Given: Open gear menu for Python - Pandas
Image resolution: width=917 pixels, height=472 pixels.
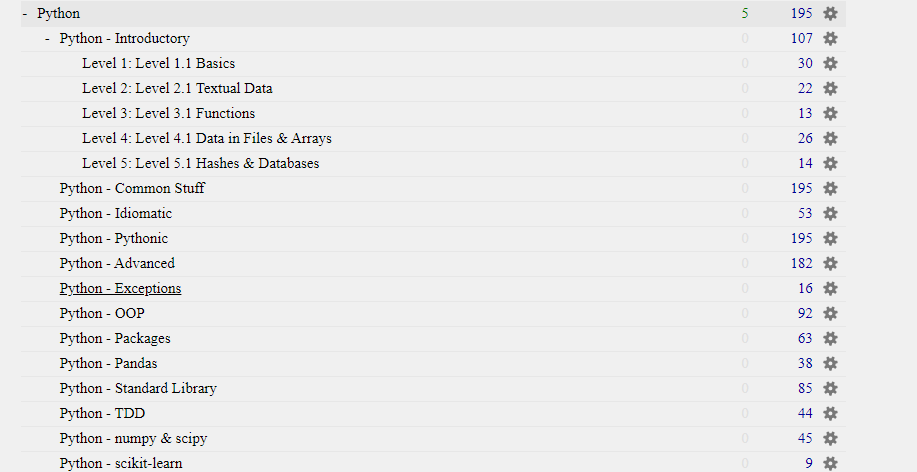Looking at the screenshot, I should click(x=830, y=363).
